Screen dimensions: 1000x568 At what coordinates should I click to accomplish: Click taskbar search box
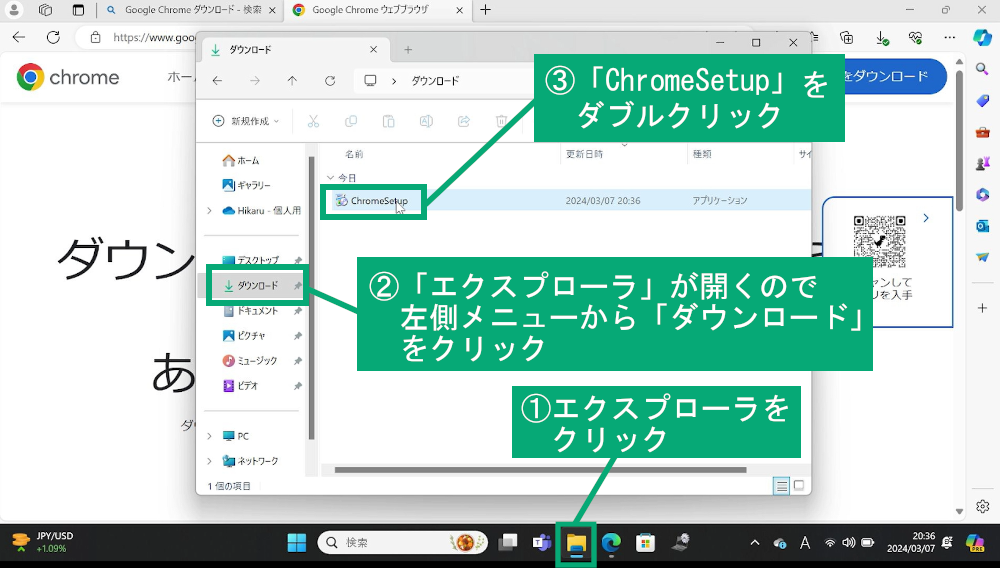403,543
